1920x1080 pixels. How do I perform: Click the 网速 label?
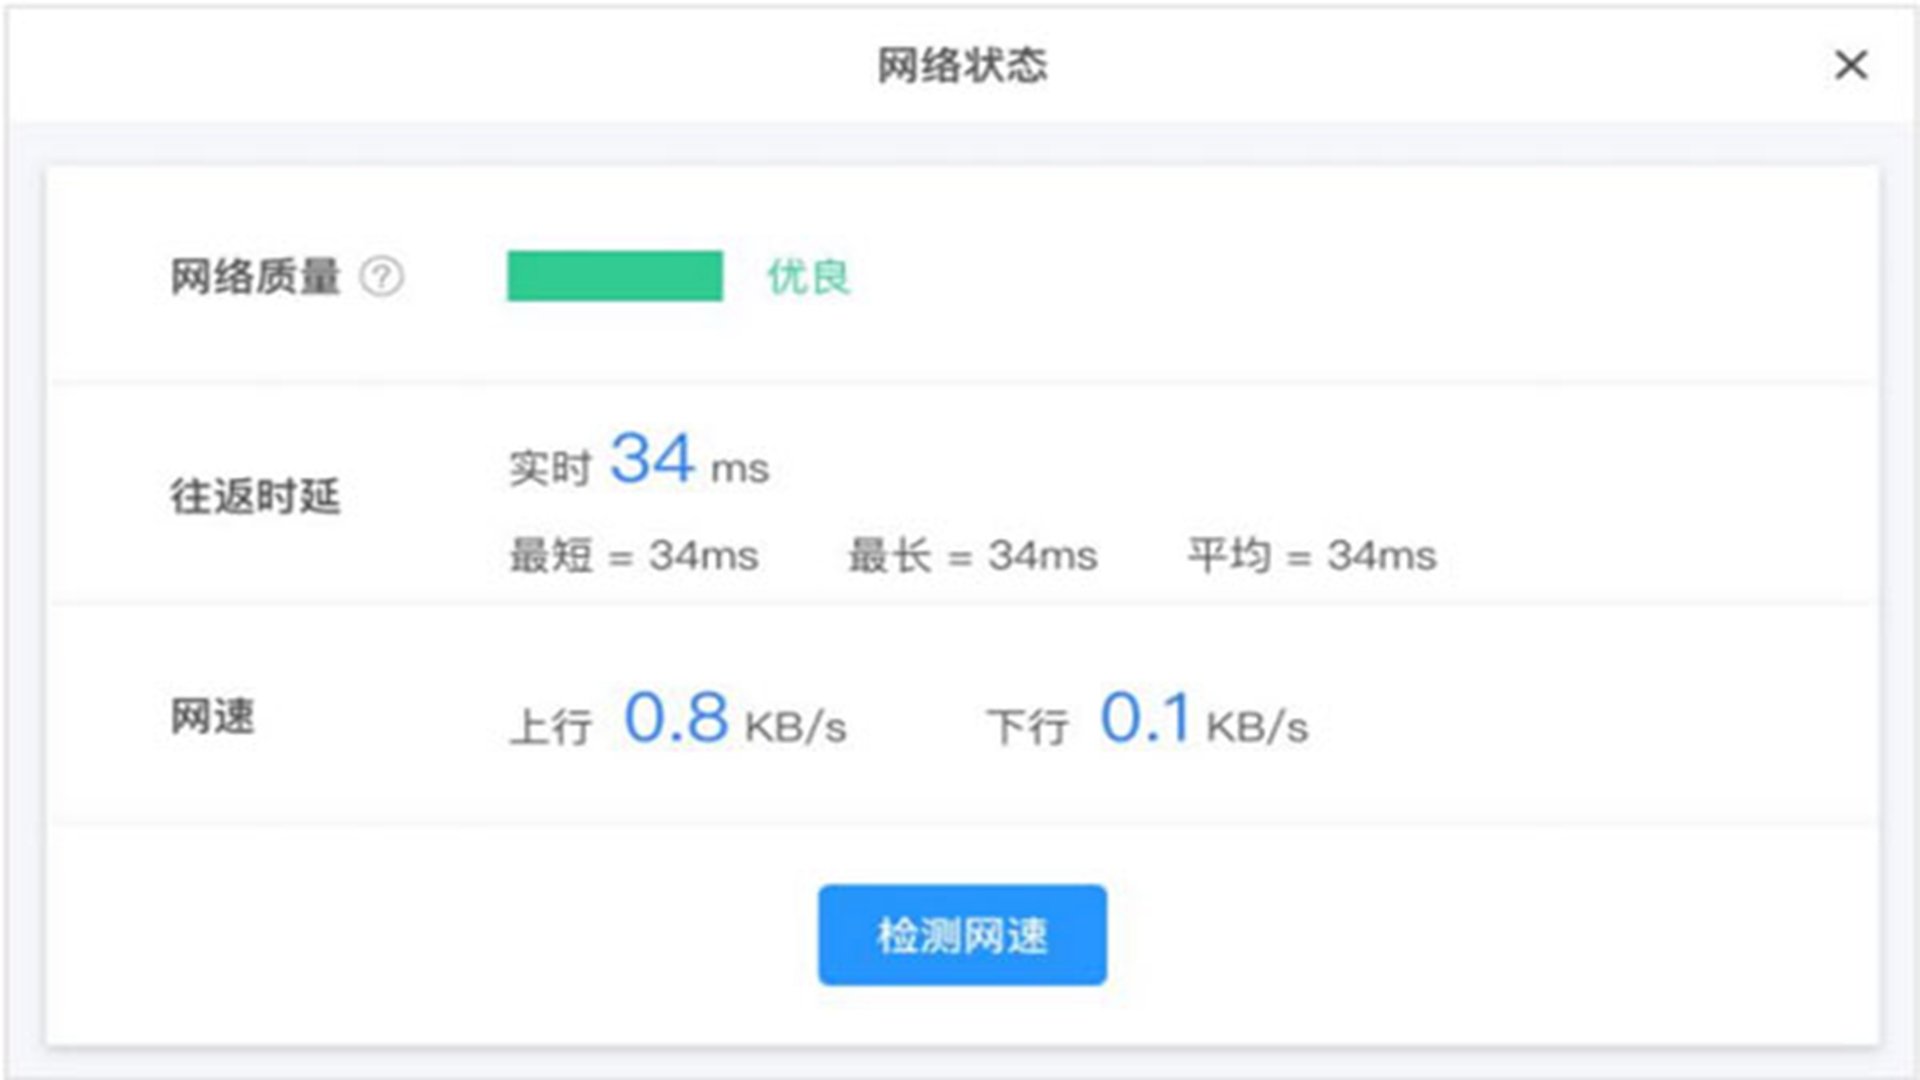click(212, 717)
